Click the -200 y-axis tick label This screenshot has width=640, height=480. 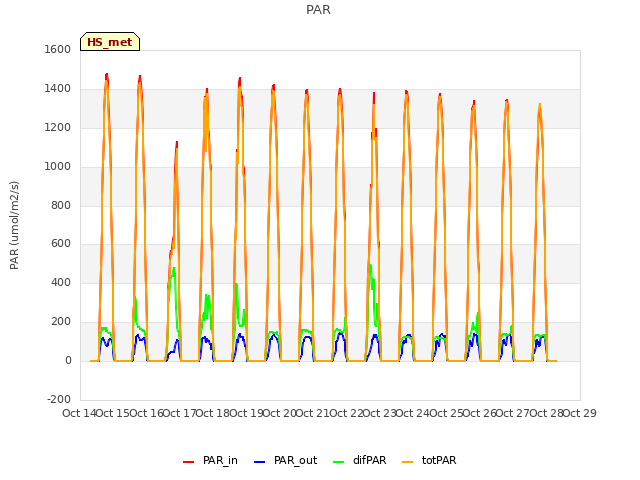coord(59,399)
